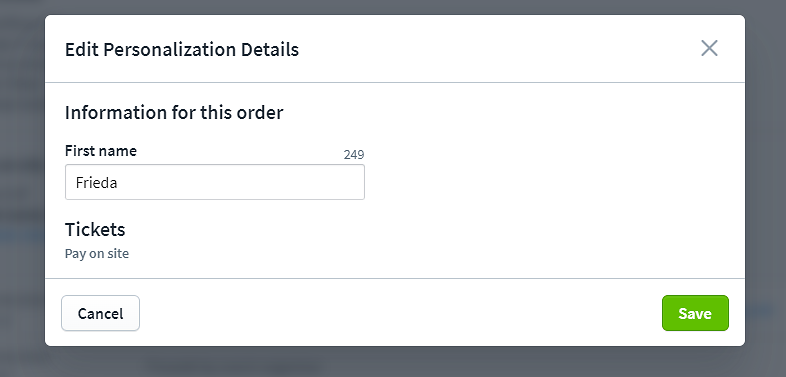Cancel editing personalization details
786x377 pixels.
click(x=100, y=313)
